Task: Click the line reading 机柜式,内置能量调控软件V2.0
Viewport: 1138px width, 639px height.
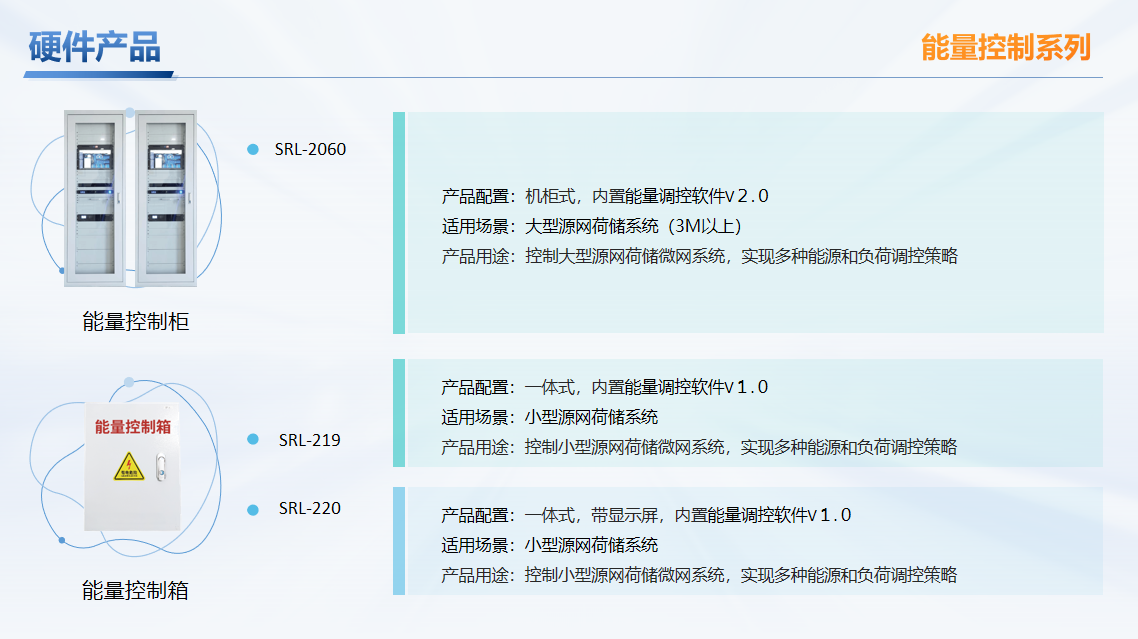Action: coord(605,196)
